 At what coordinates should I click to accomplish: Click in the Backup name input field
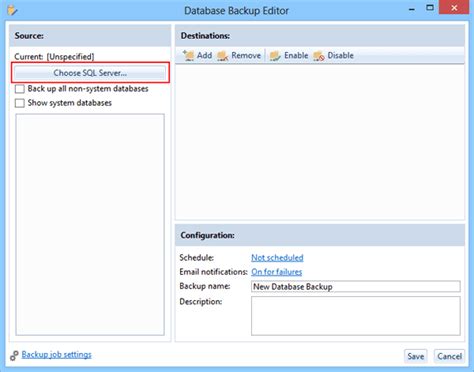point(356,287)
